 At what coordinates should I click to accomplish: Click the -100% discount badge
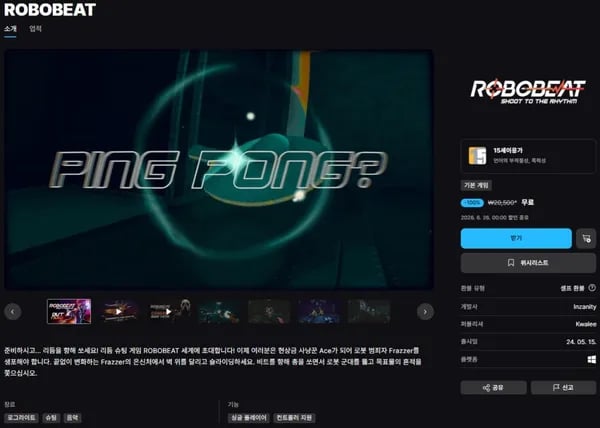click(472, 203)
